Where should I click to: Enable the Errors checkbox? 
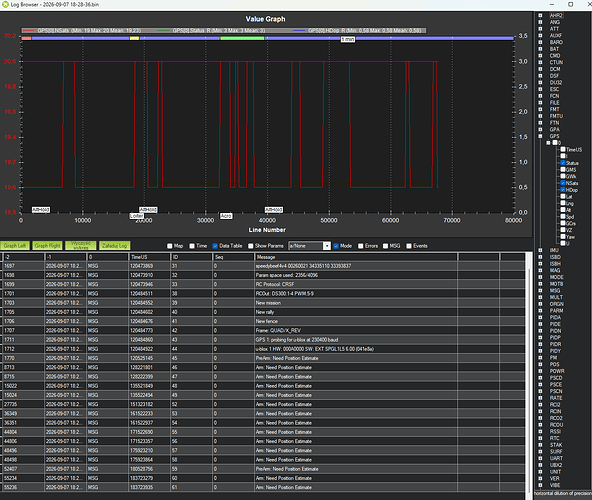click(361, 246)
